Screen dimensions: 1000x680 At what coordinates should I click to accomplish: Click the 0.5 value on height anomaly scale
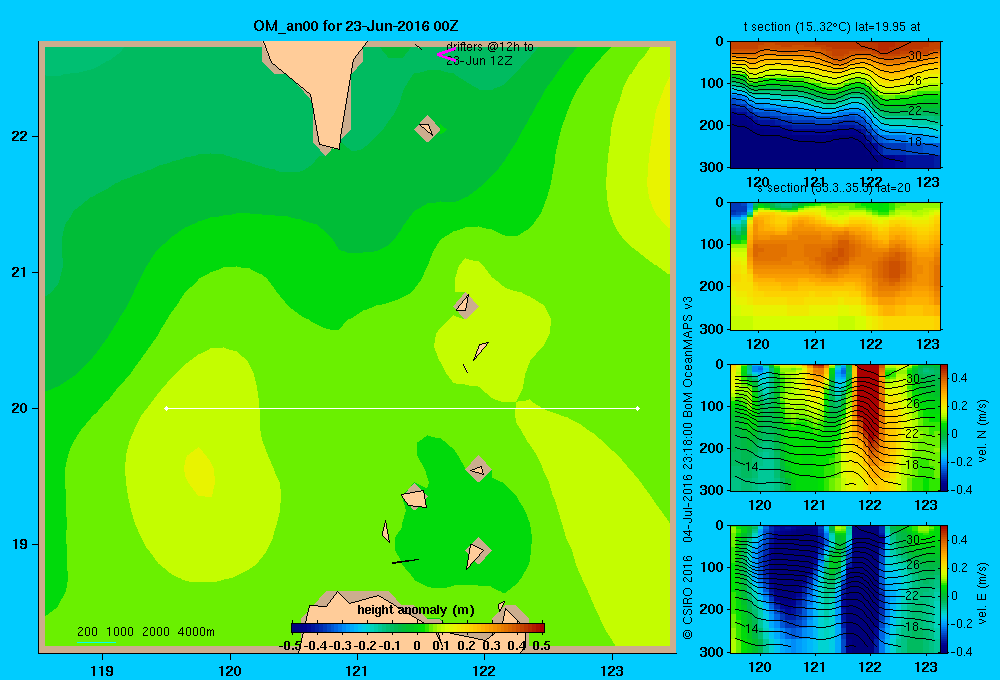click(x=541, y=646)
